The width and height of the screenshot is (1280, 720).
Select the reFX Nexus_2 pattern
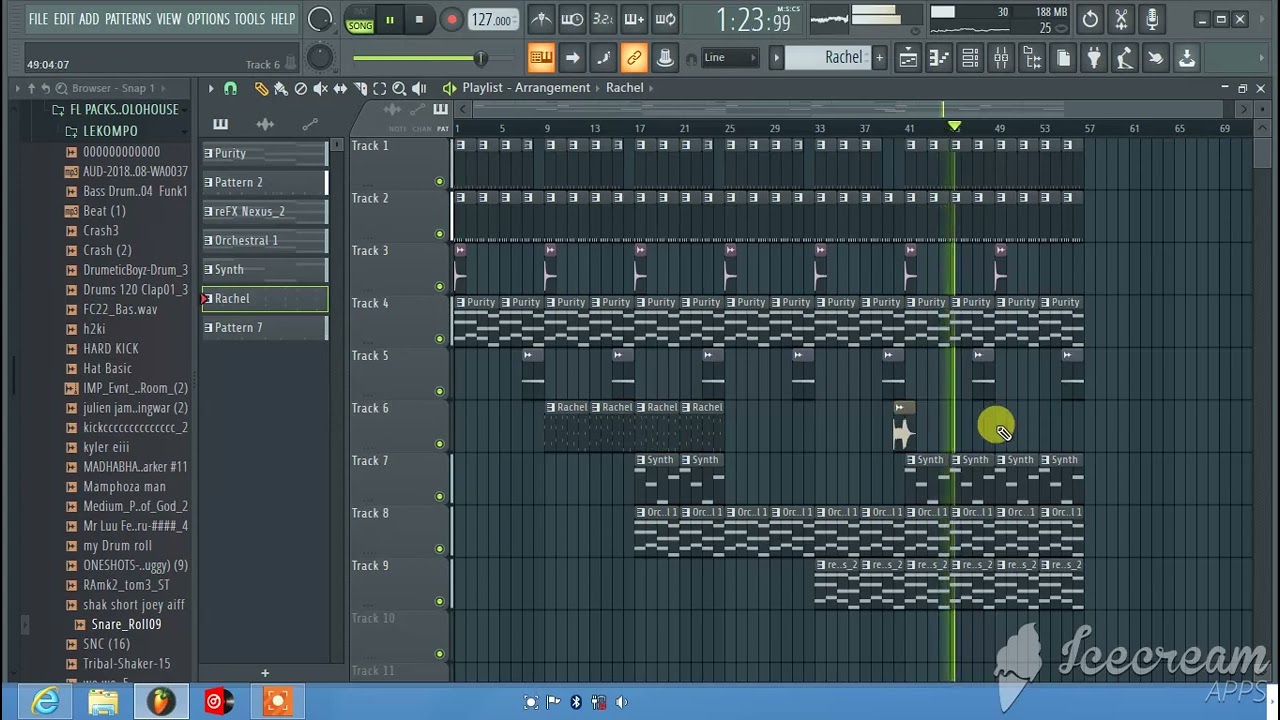tap(265, 211)
